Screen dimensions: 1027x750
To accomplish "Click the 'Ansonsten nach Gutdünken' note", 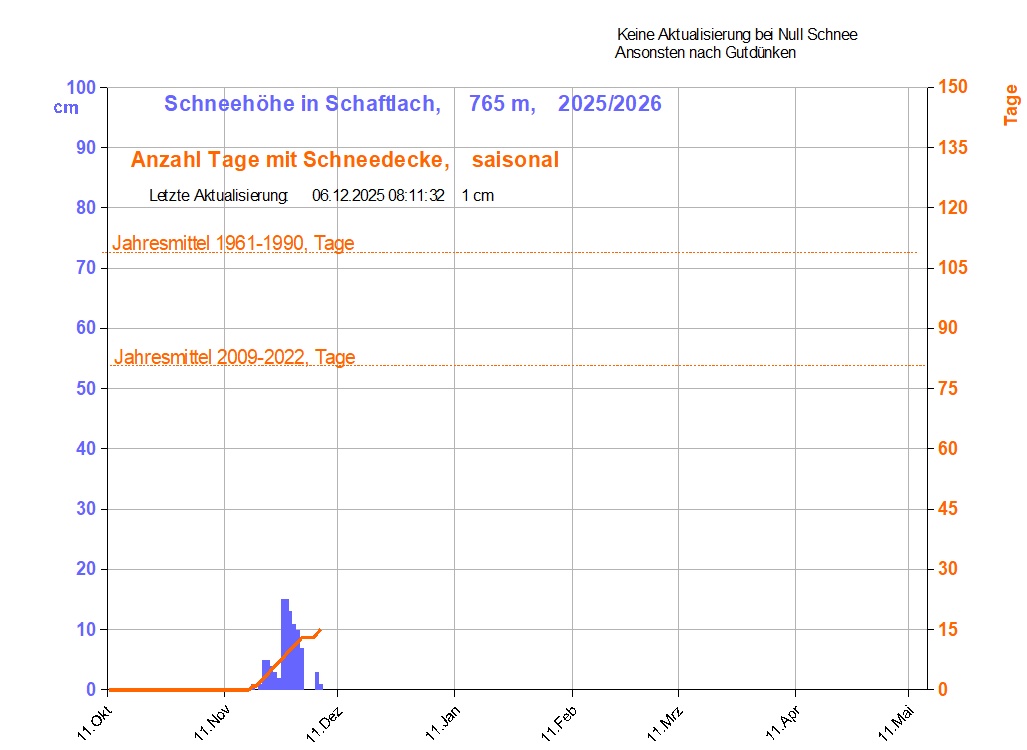I will click(705, 53).
